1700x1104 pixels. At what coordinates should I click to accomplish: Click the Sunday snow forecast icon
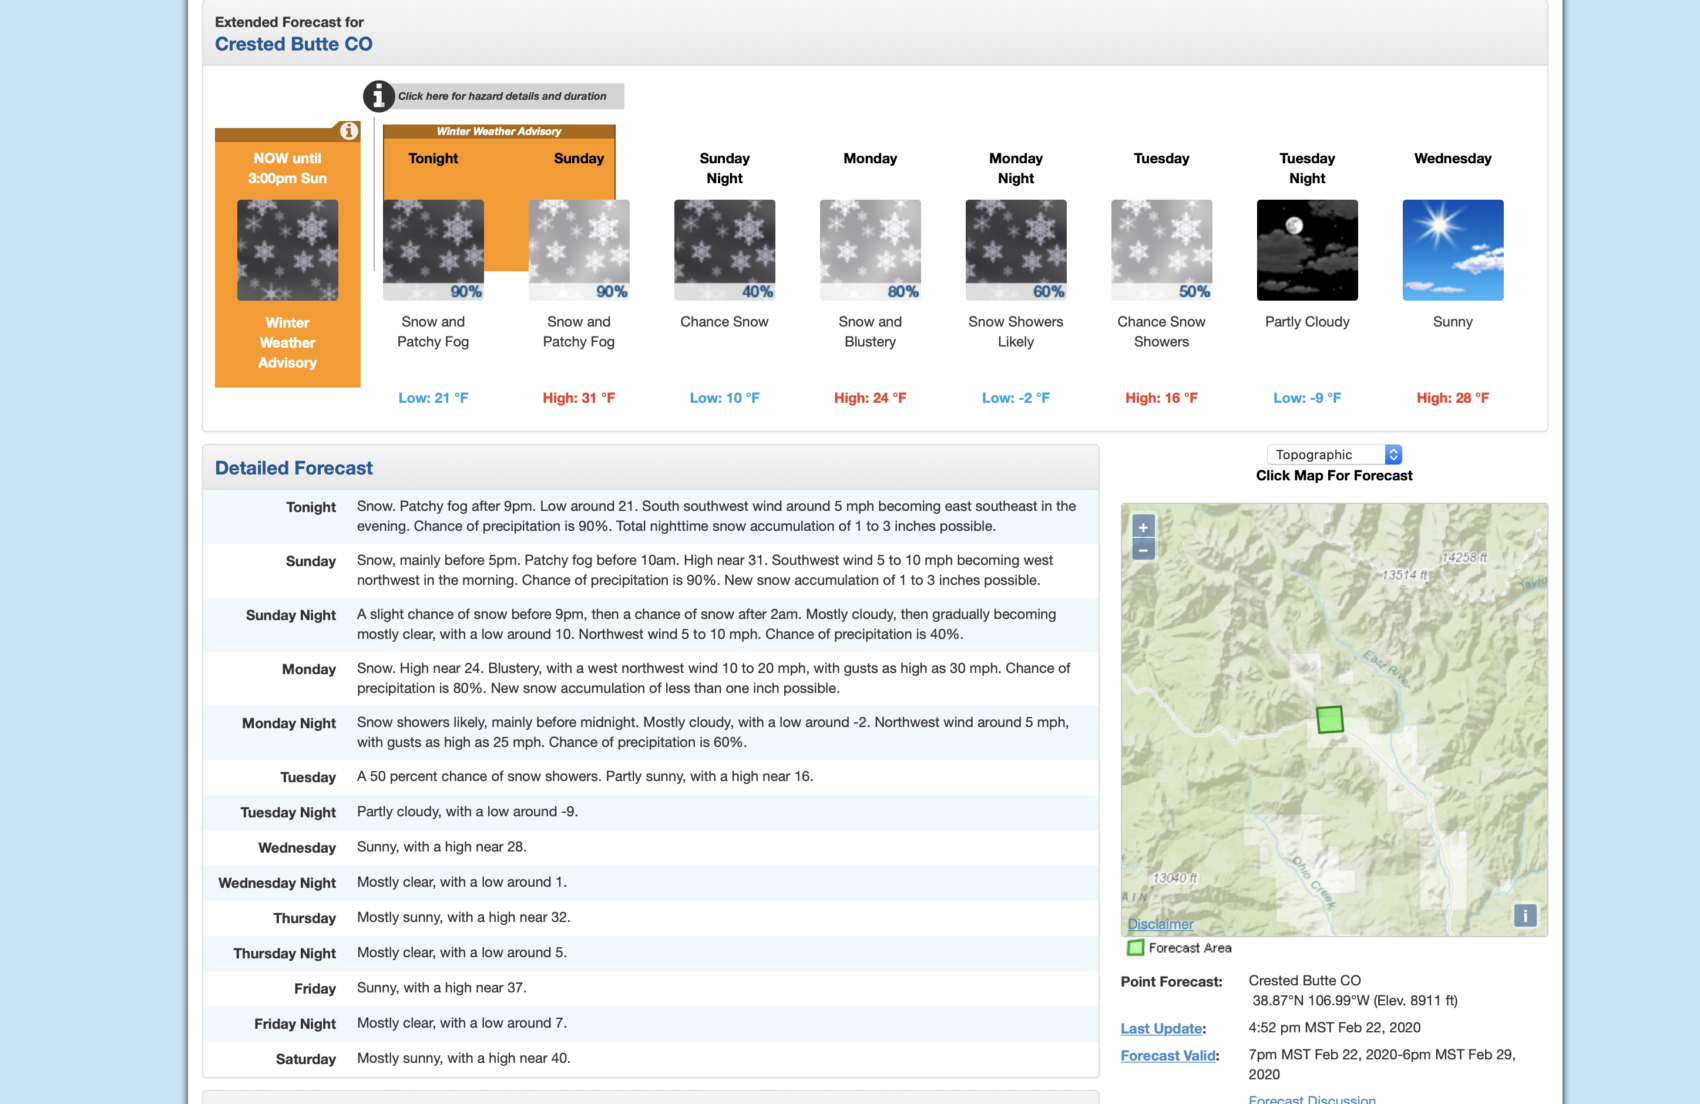click(x=579, y=250)
